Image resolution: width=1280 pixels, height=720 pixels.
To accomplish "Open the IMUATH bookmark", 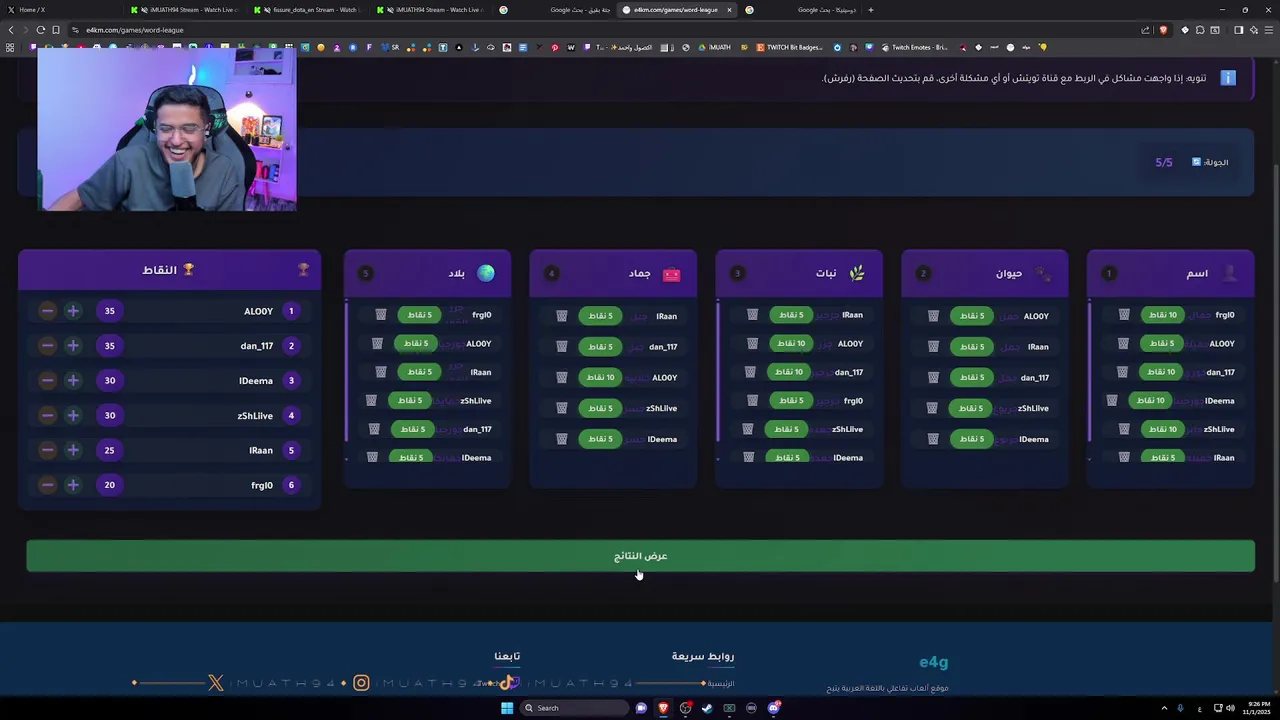I will tap(714, 47).
